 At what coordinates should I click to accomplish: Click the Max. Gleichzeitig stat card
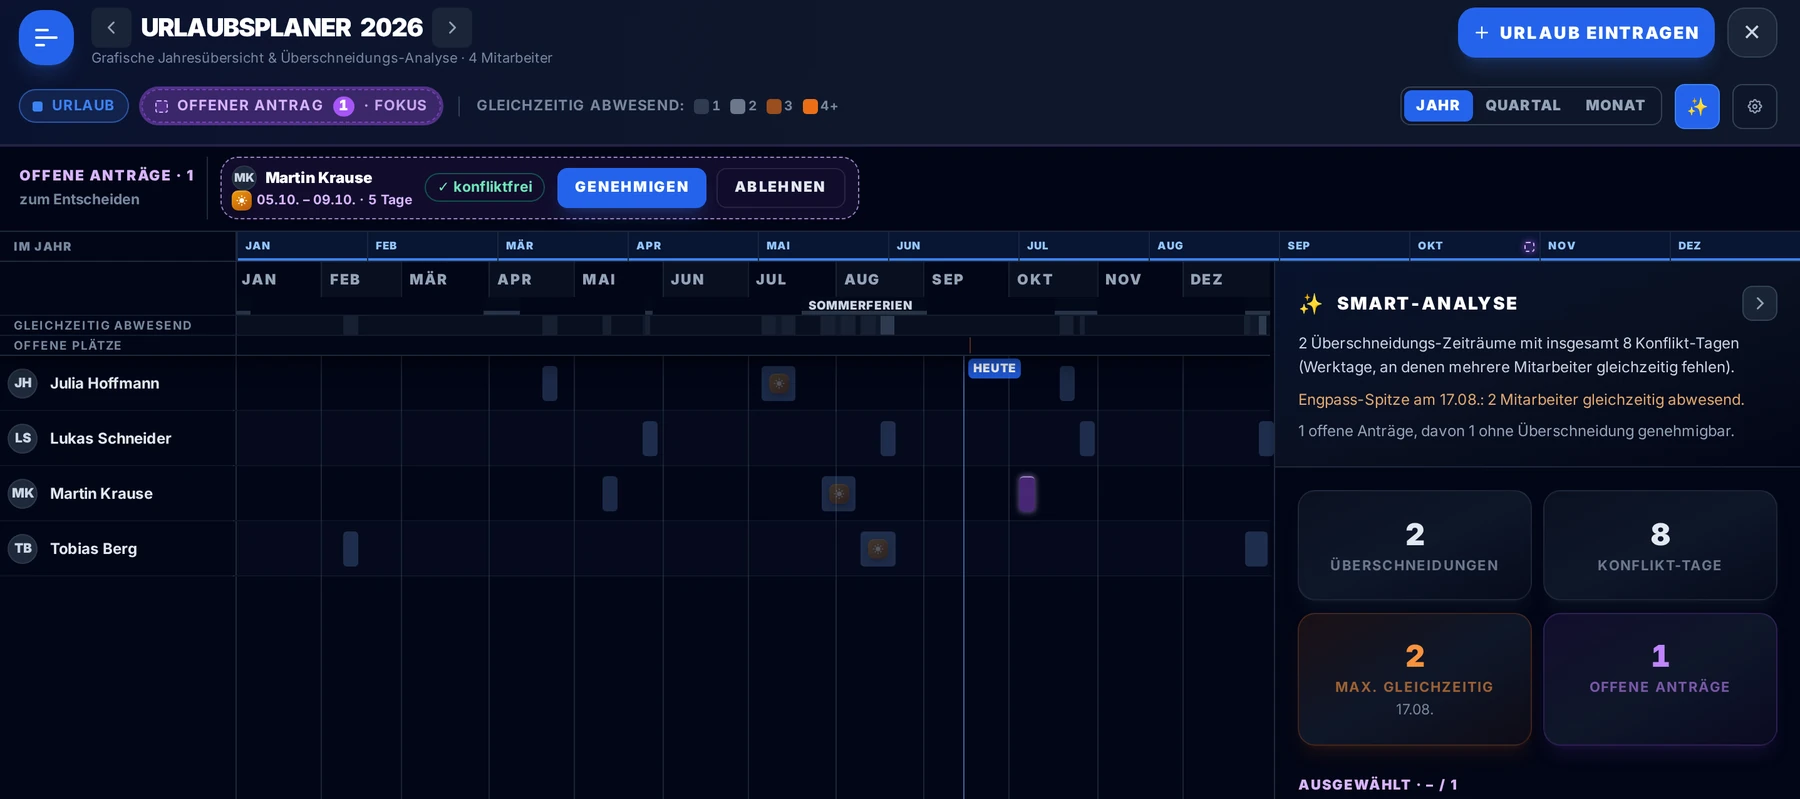tap(1414, 679)
